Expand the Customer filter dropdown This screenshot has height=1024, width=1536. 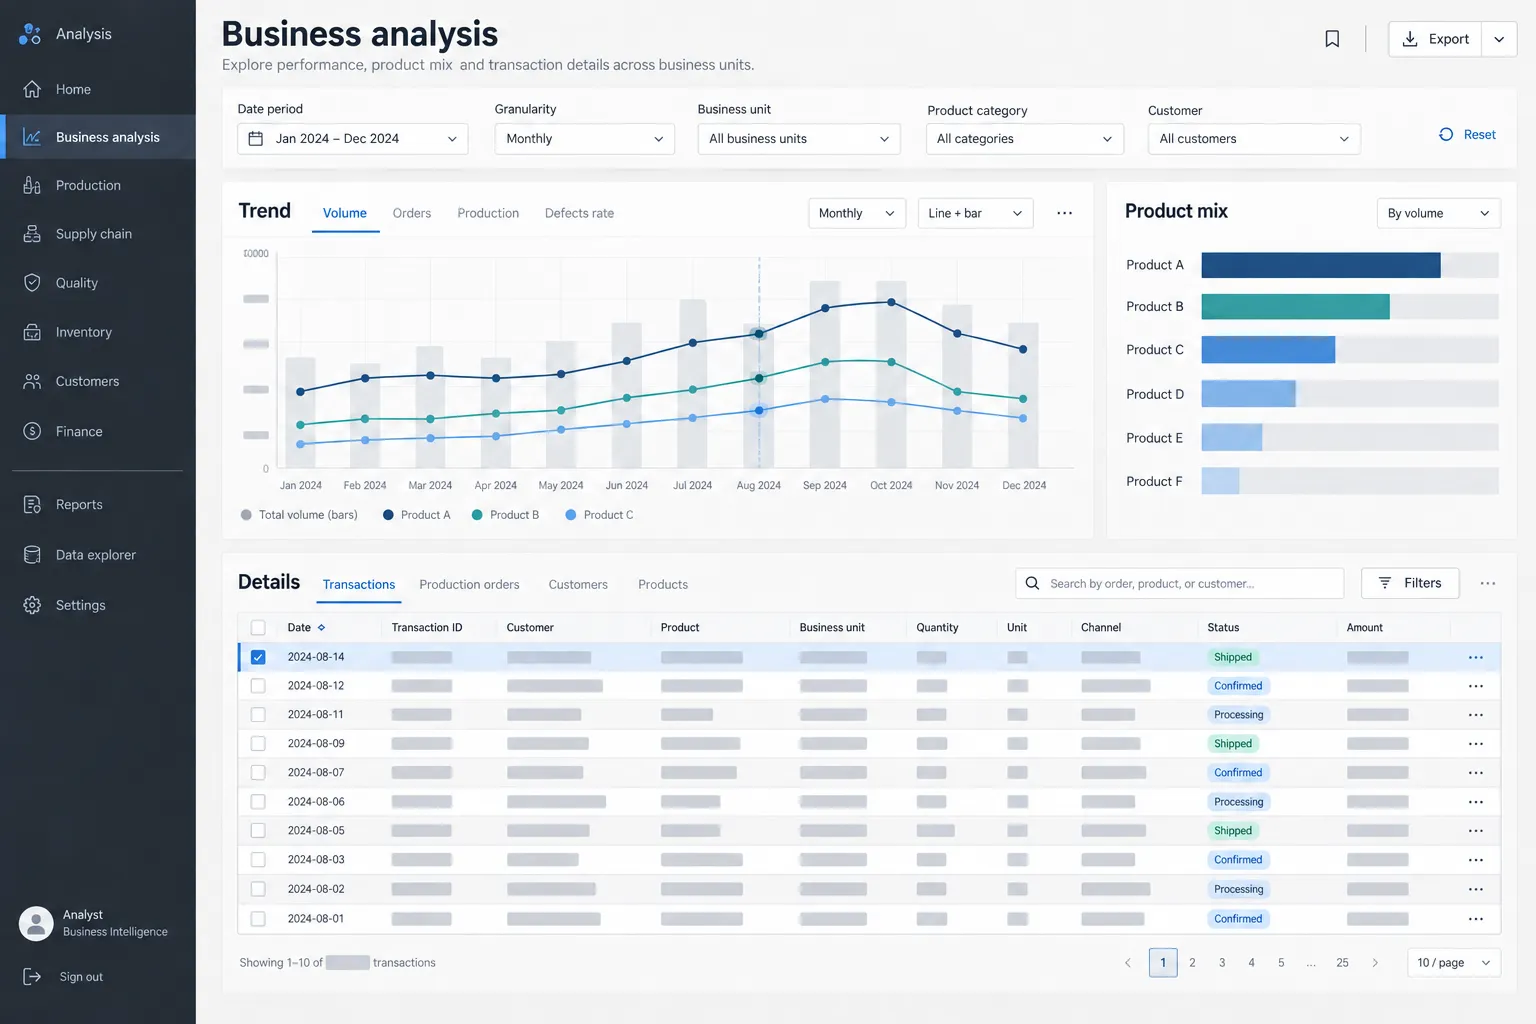[1254, 139]
